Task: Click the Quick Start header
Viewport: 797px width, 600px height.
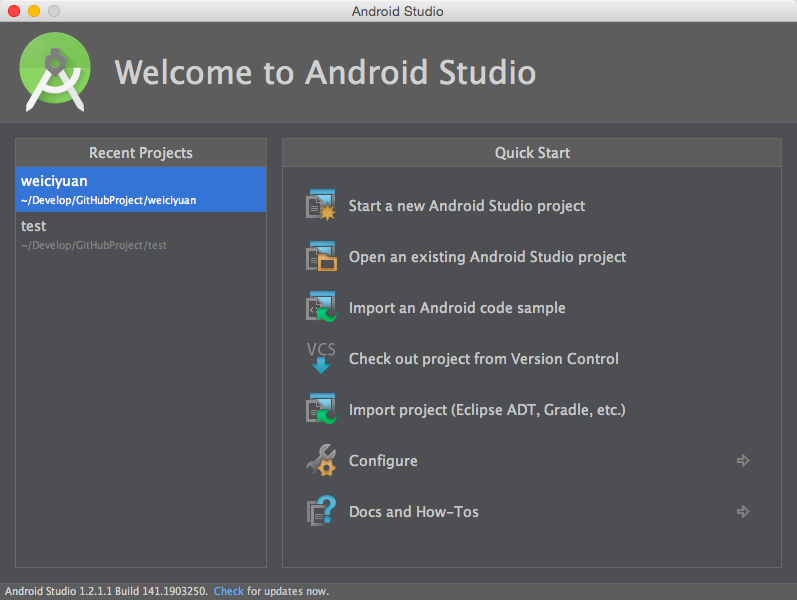Action: [532, 153]
